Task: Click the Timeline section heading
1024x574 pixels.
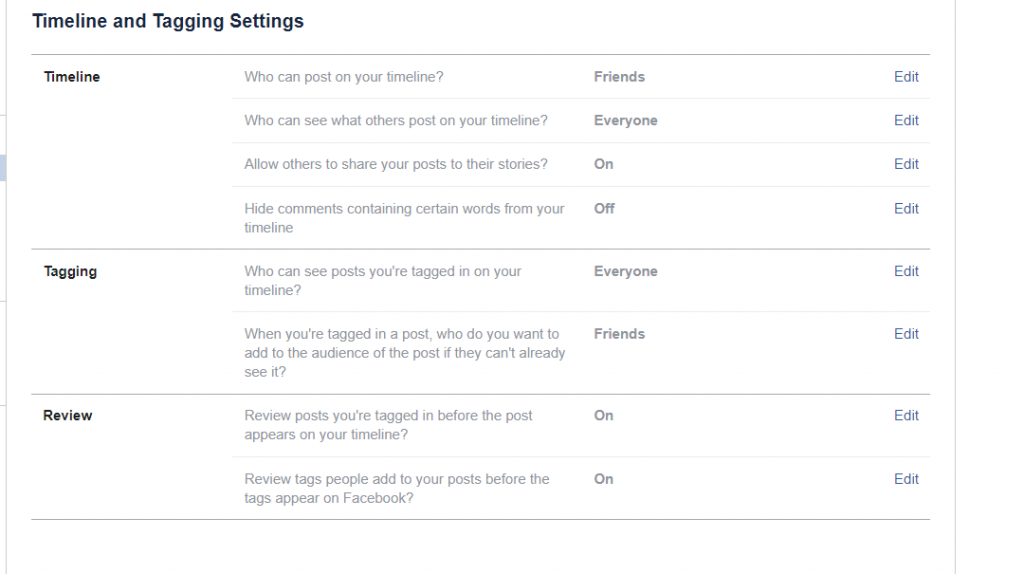Action: pyautogui.click(x=72, y=76)
